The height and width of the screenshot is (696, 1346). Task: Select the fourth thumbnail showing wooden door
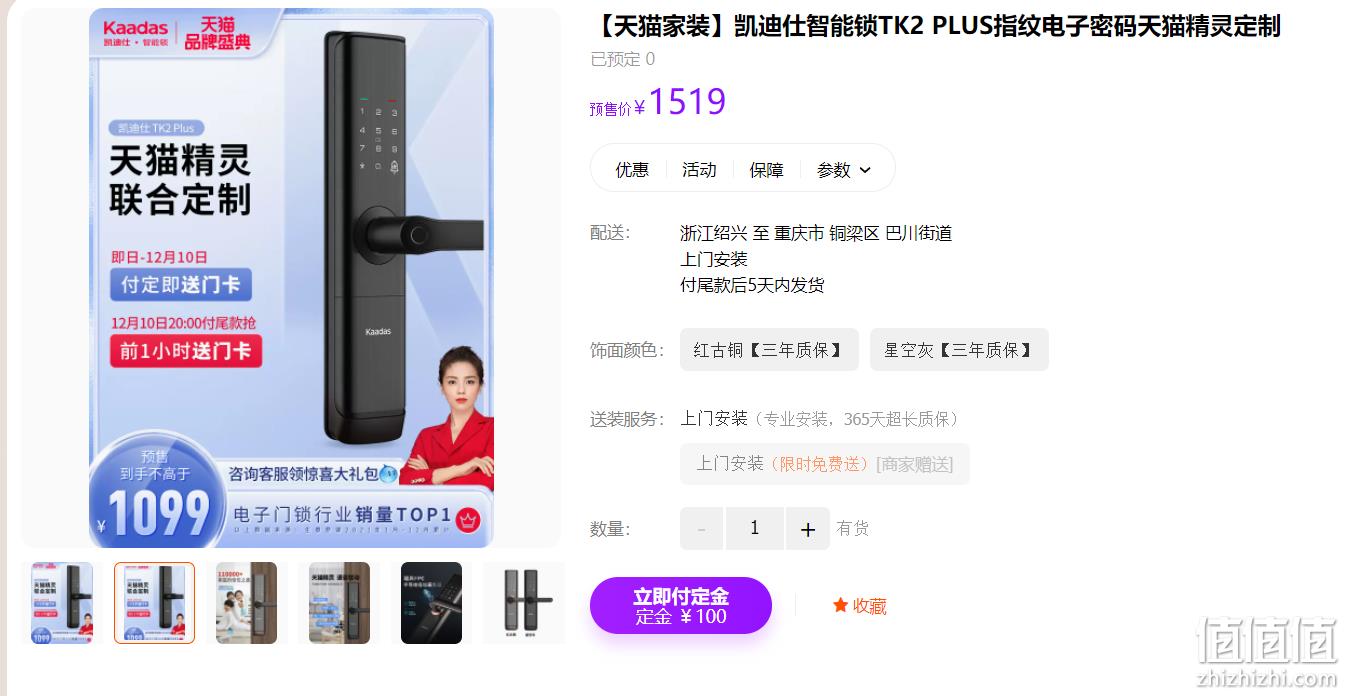point(339,603)
